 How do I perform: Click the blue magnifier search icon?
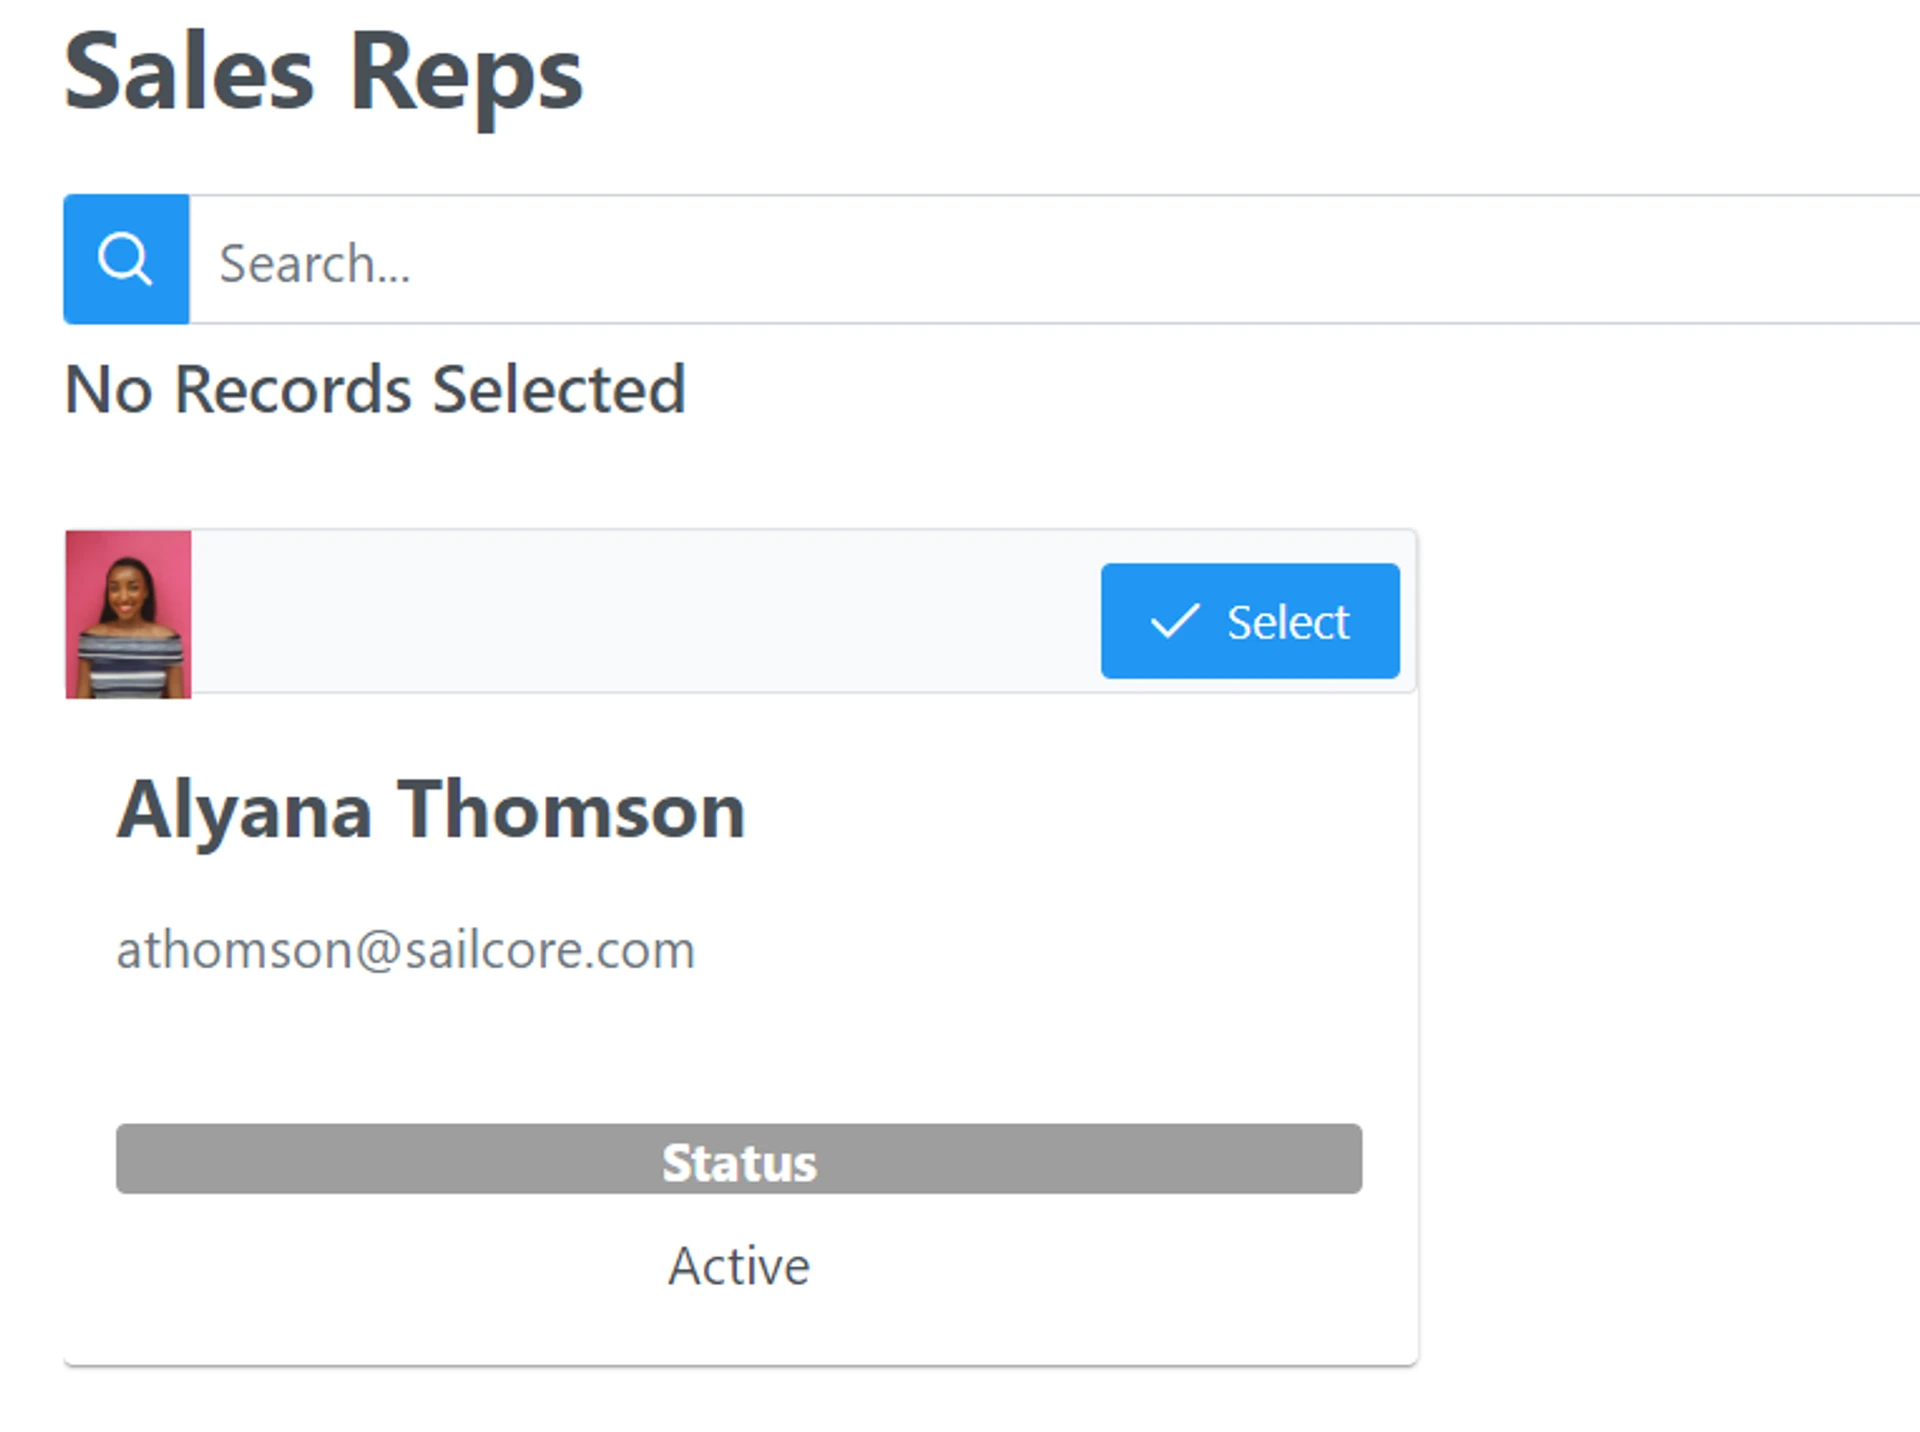pos(126,259)
